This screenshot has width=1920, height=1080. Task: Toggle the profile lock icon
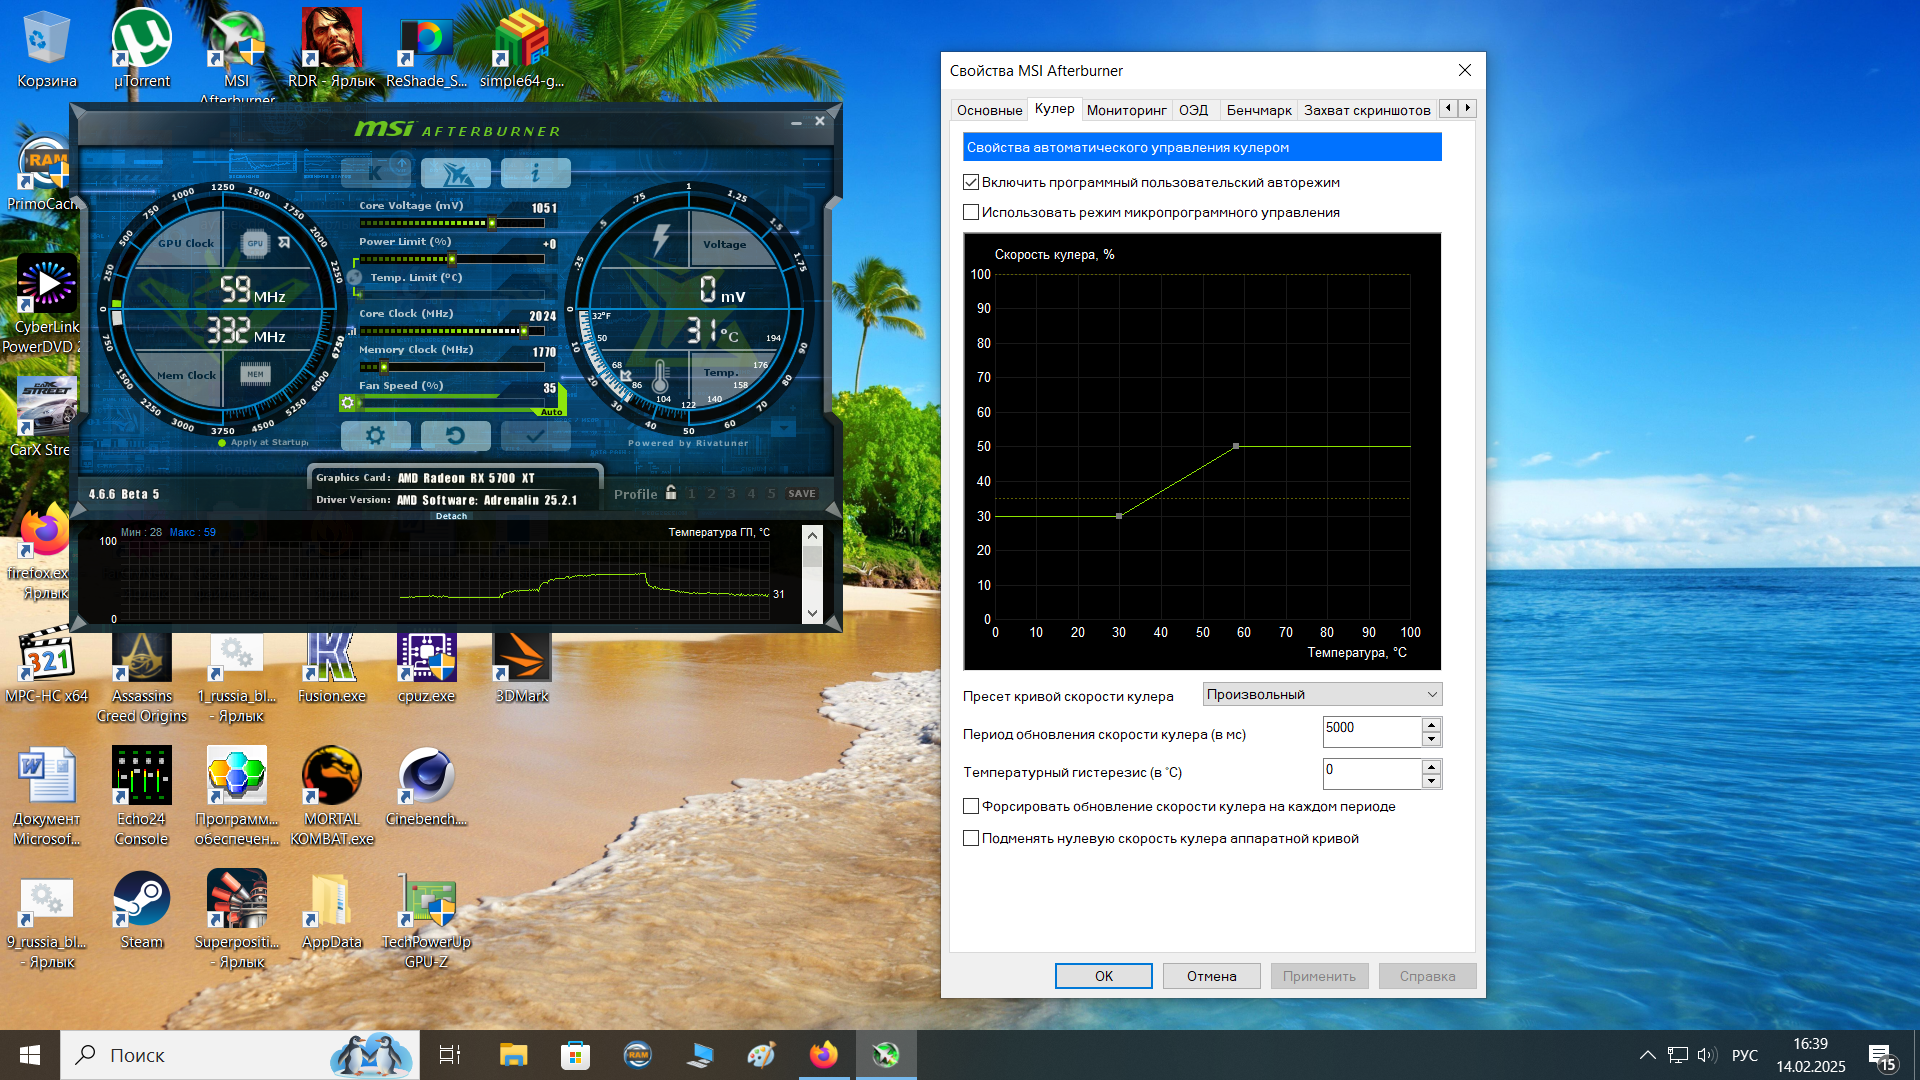671,493
